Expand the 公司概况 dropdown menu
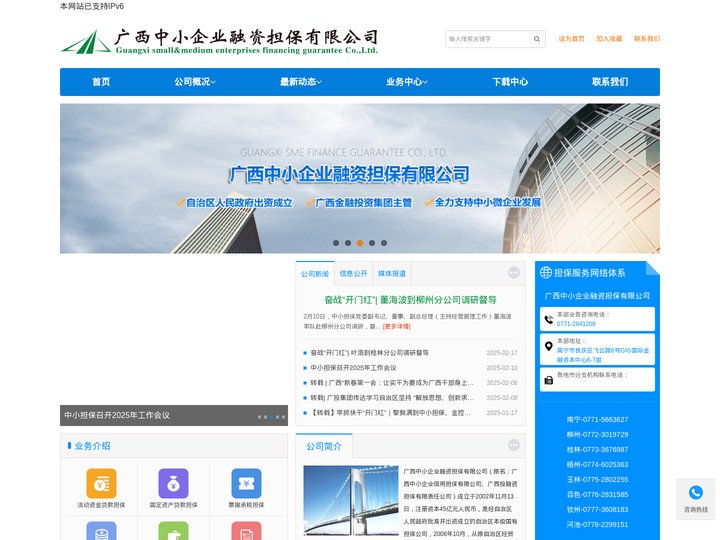The width and height of the screenshot is (720, 540). pos(195,82)
